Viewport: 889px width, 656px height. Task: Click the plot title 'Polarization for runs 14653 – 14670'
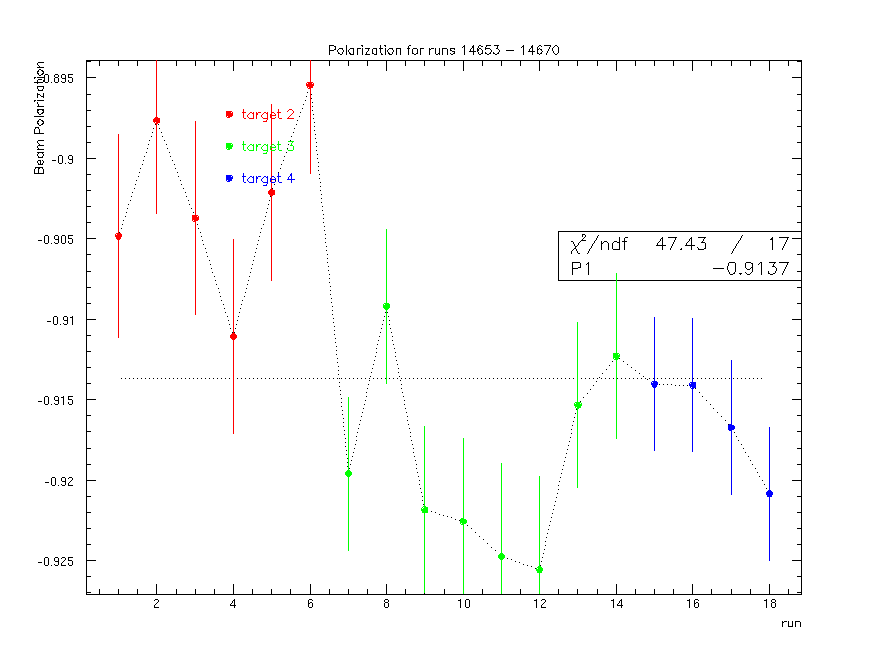point(443,50)
